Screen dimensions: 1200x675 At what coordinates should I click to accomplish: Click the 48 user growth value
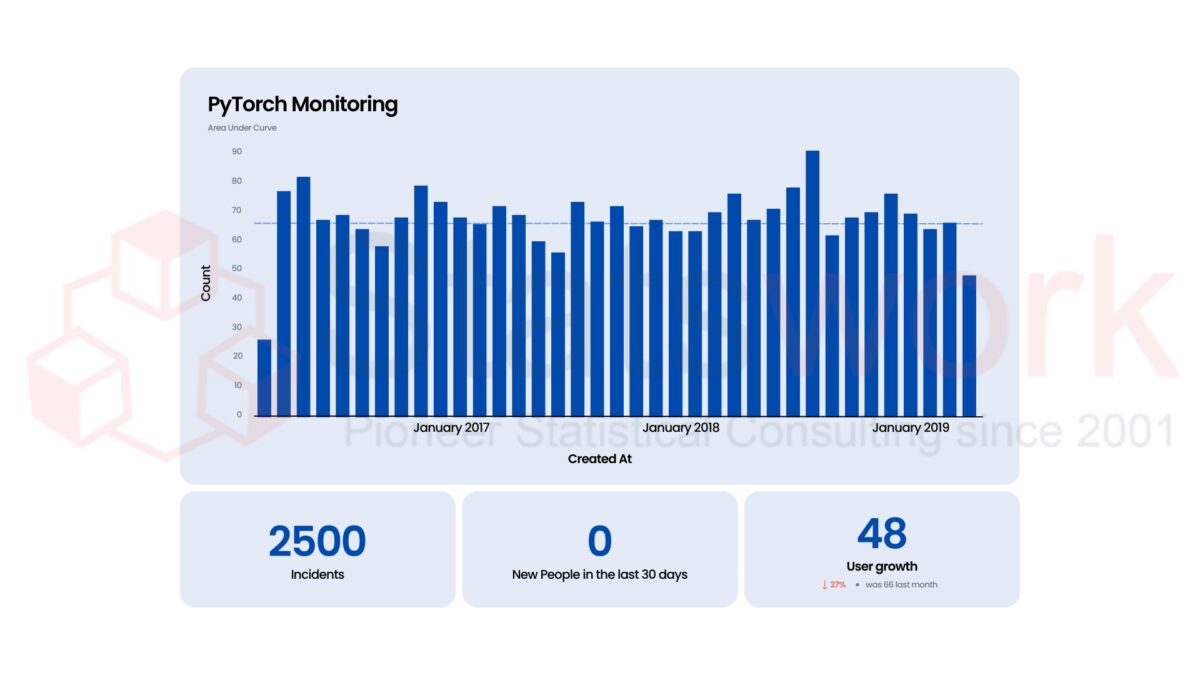pyautogui.click(x=882, y=534)
